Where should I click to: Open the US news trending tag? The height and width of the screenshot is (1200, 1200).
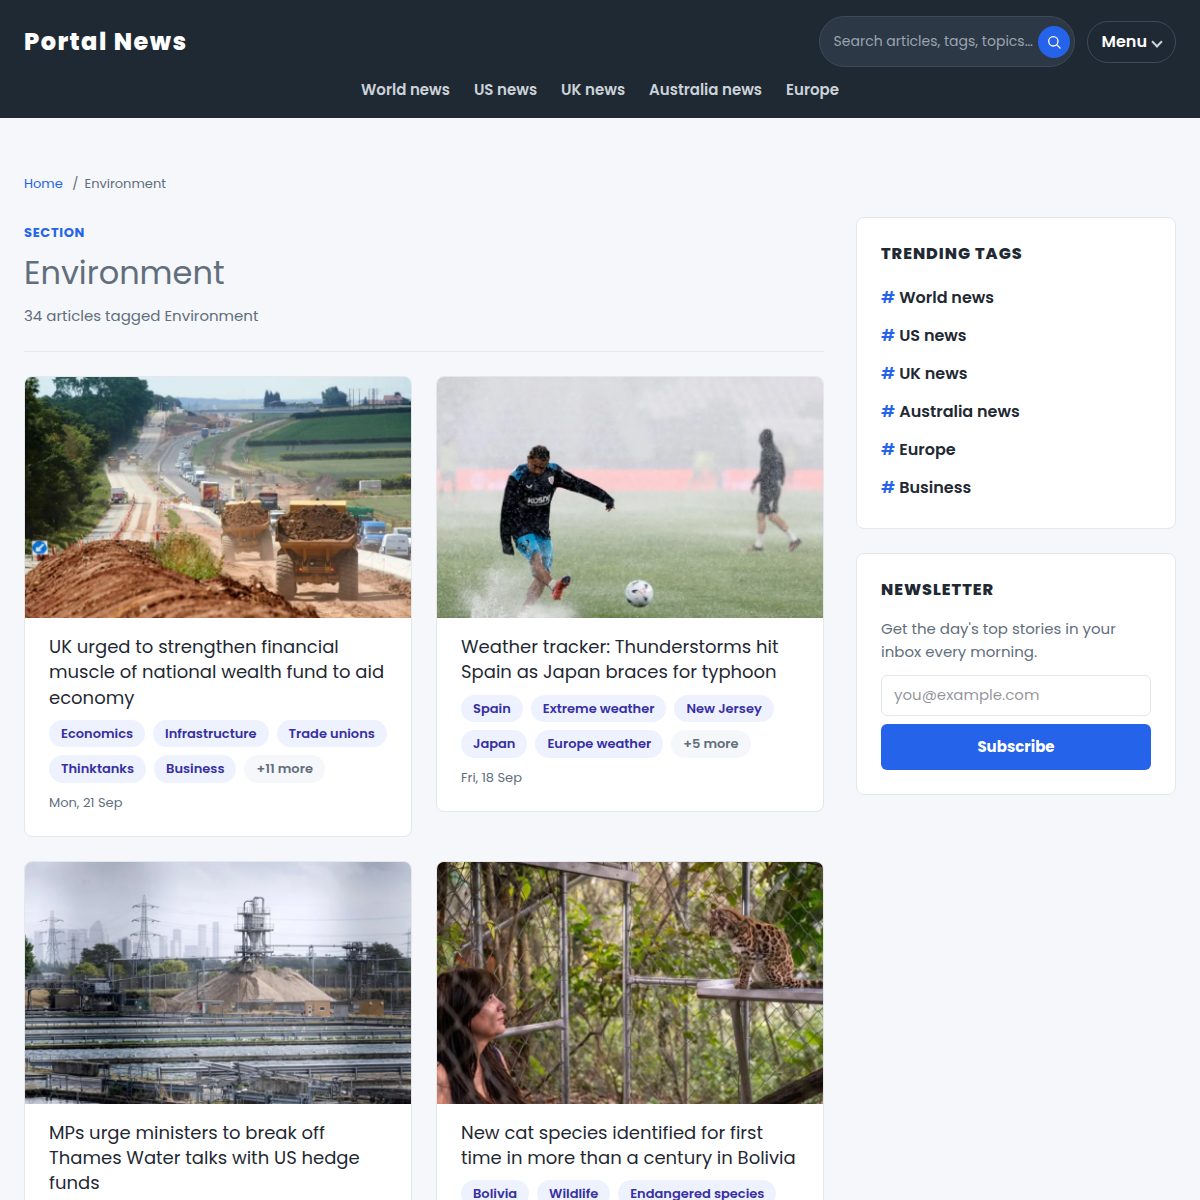[x=923, y=335]
